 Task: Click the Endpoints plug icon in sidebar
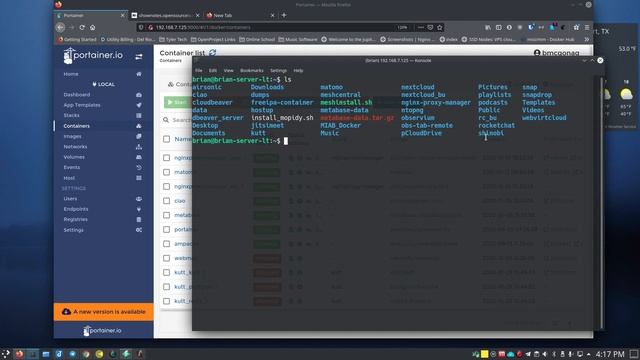(139, 209)
